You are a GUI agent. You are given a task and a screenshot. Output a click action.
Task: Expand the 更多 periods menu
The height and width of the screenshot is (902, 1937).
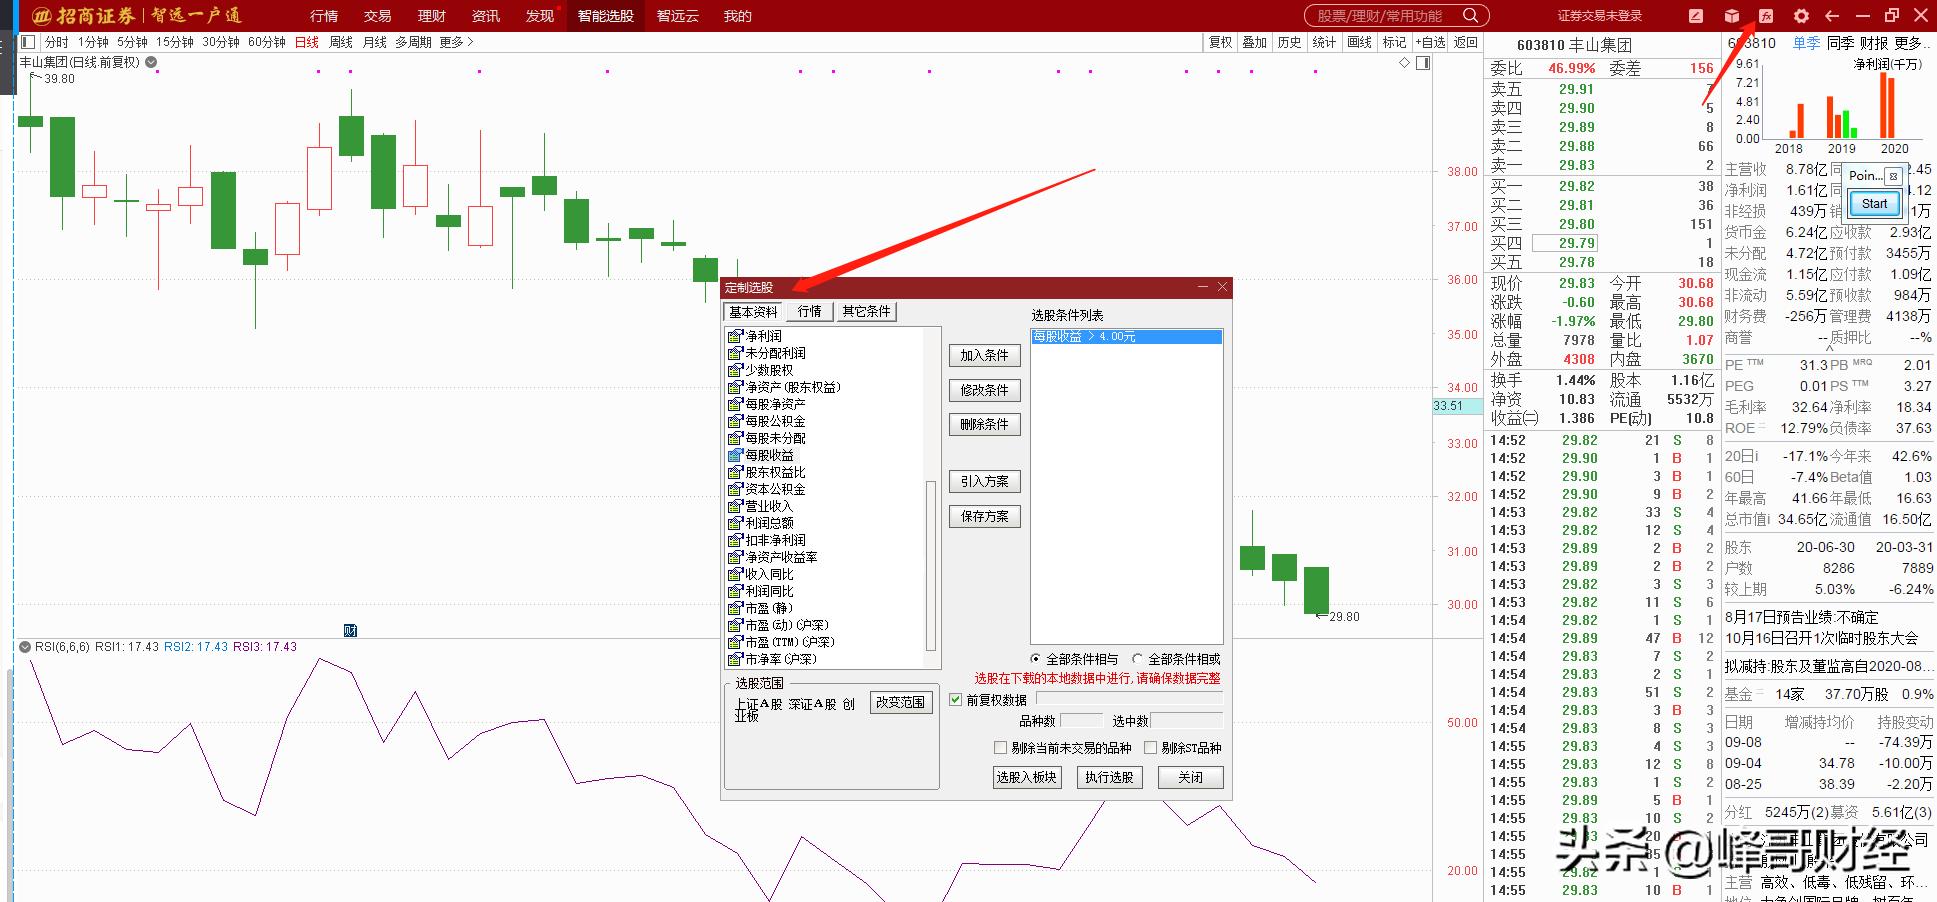point(456,42)
